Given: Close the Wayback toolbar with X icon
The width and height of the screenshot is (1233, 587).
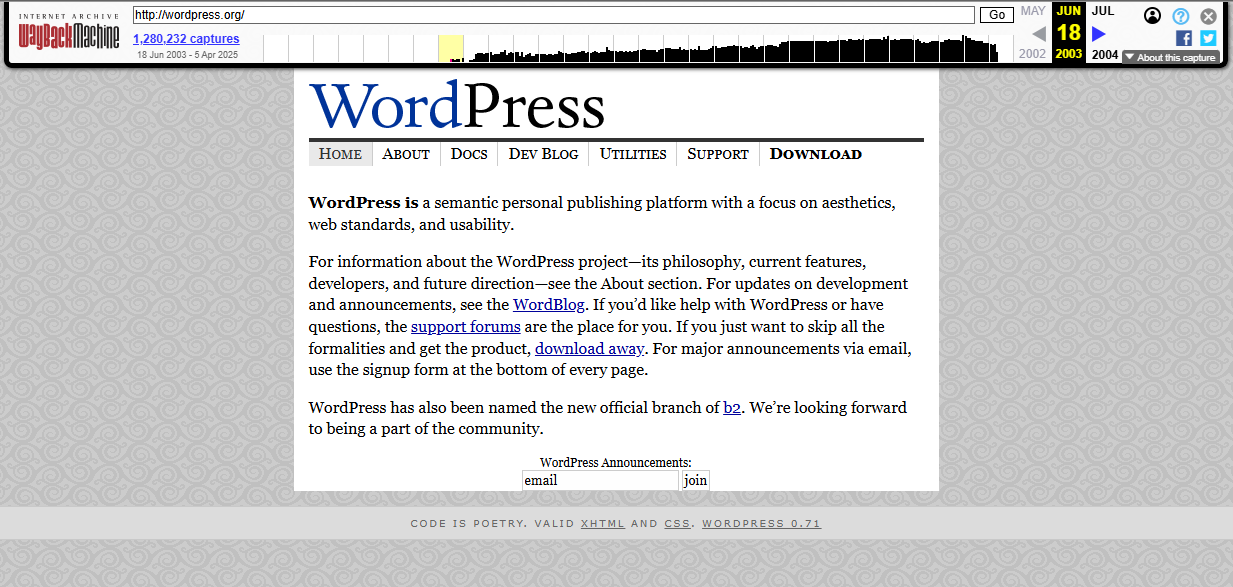Looking at the screenshot, I should 1208,16.
